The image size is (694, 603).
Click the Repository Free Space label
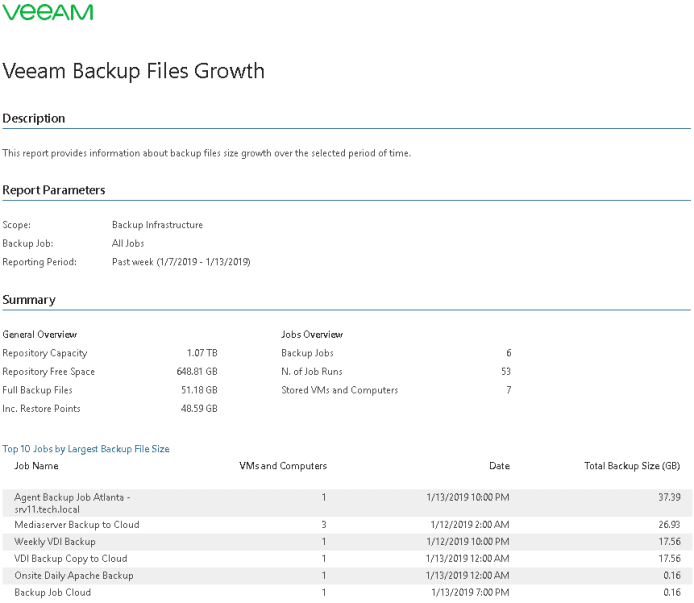point(49,372)
